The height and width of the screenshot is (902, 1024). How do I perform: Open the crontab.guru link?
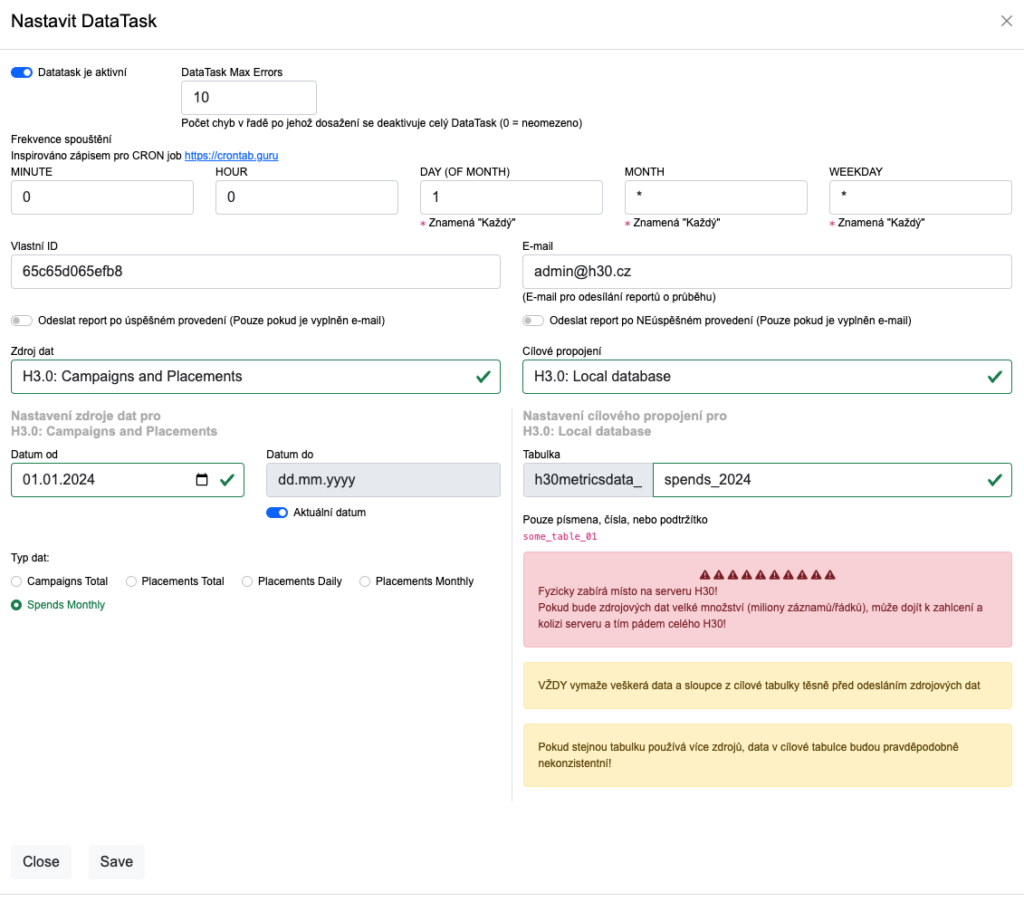pyautogui.click(x=231, y=156)
